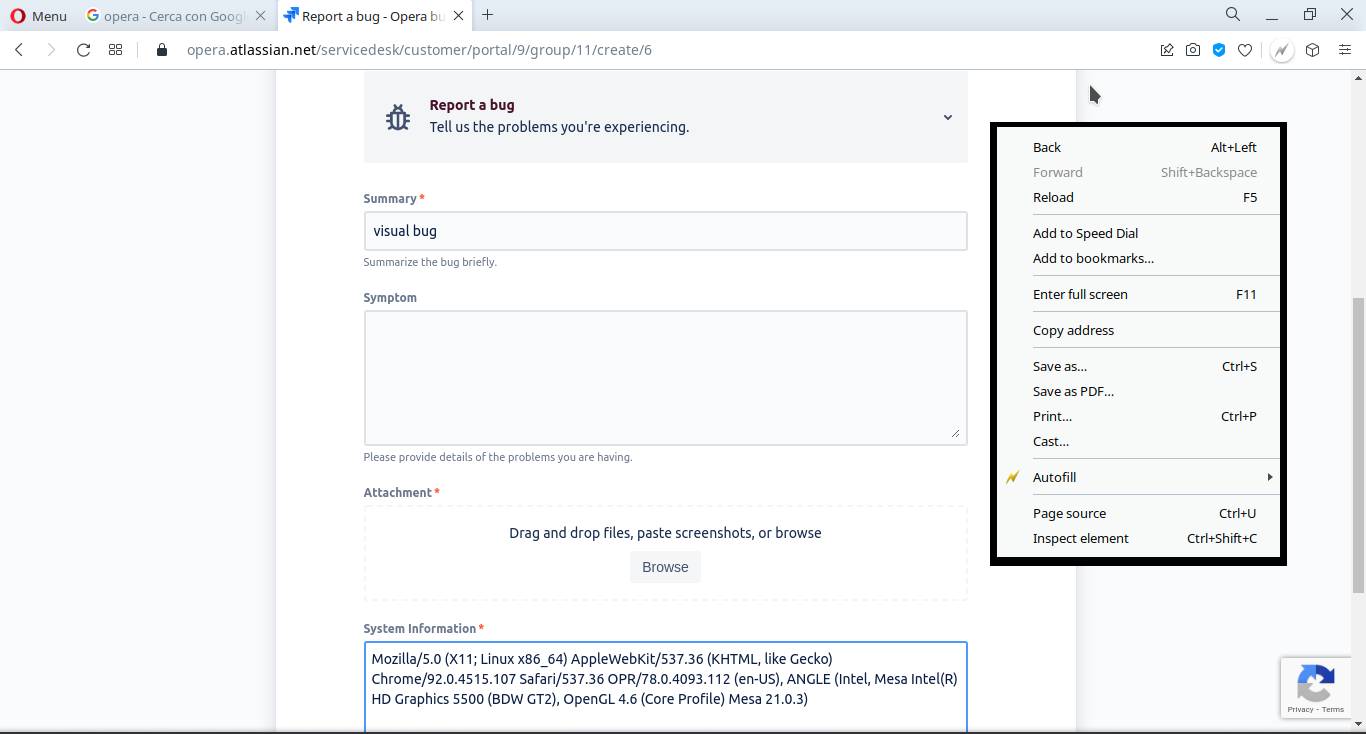1366x734 pixels.
Task: Select Save as... menu entry
Action: (1138, 366)
